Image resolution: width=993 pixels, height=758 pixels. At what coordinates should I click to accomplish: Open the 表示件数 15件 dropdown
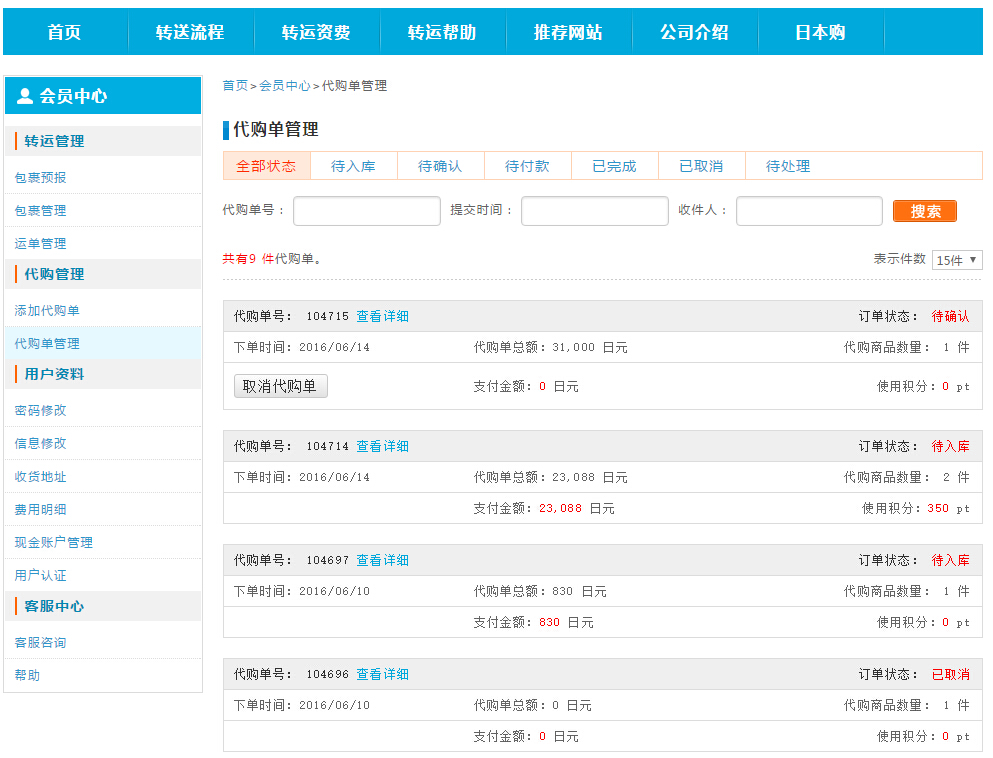[x=957, y=260]
